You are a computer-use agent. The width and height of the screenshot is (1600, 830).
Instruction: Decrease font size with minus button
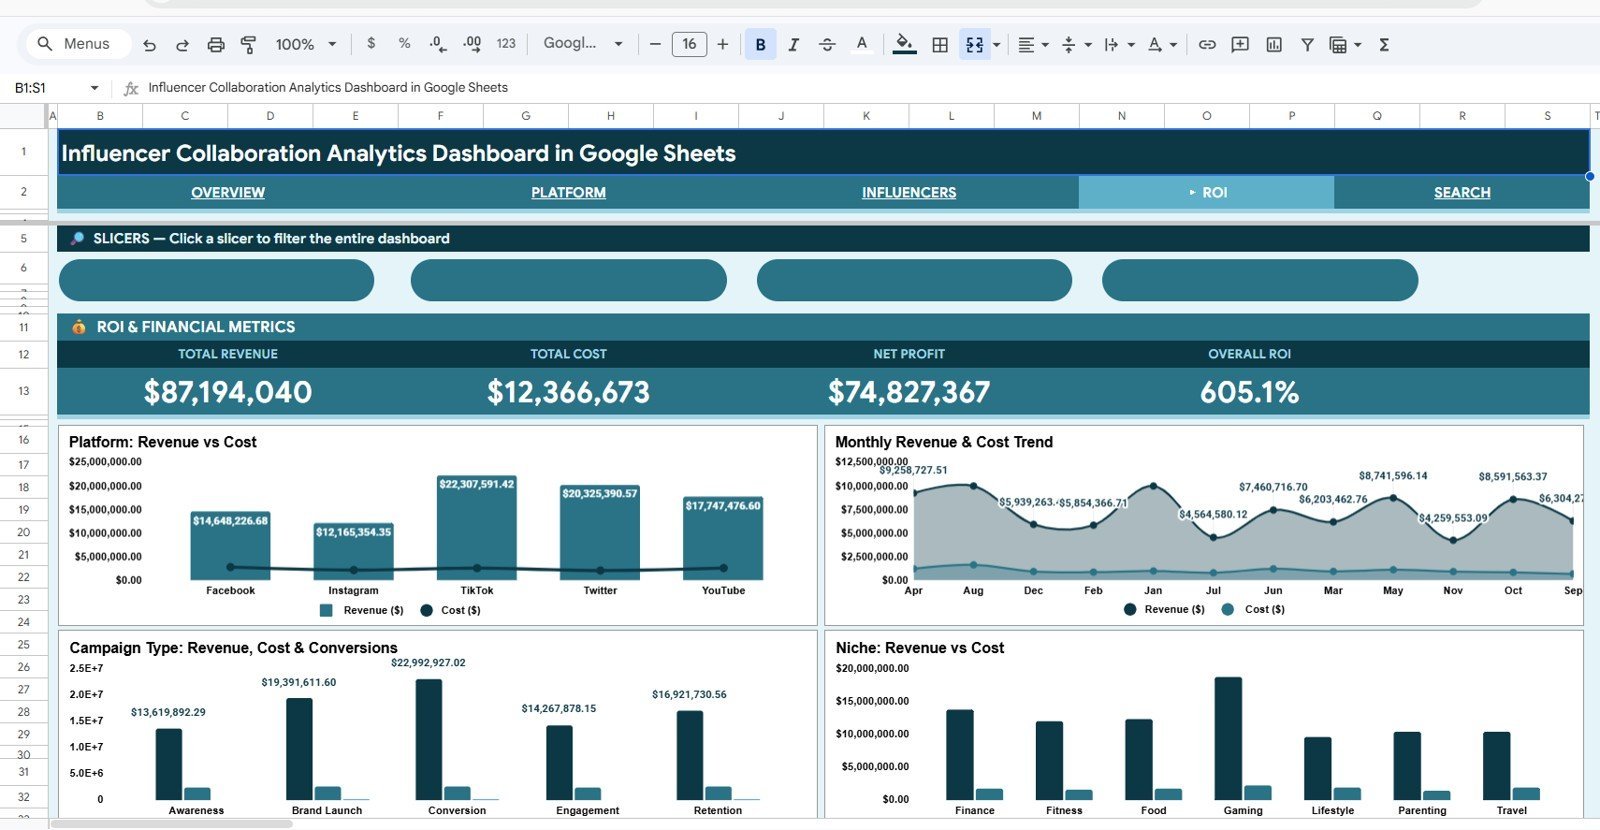(655, 44)
